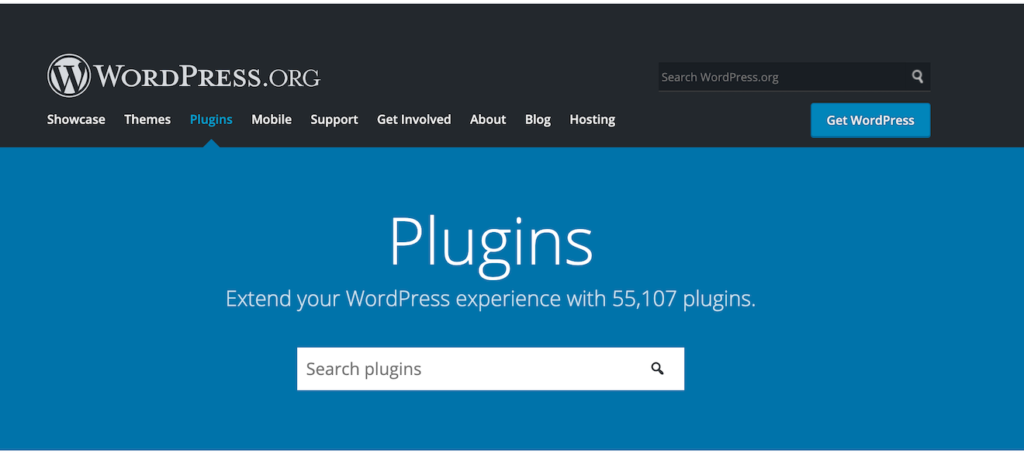Open the Blog nav link
1024x461 pixels.
[x=538, y=120]
